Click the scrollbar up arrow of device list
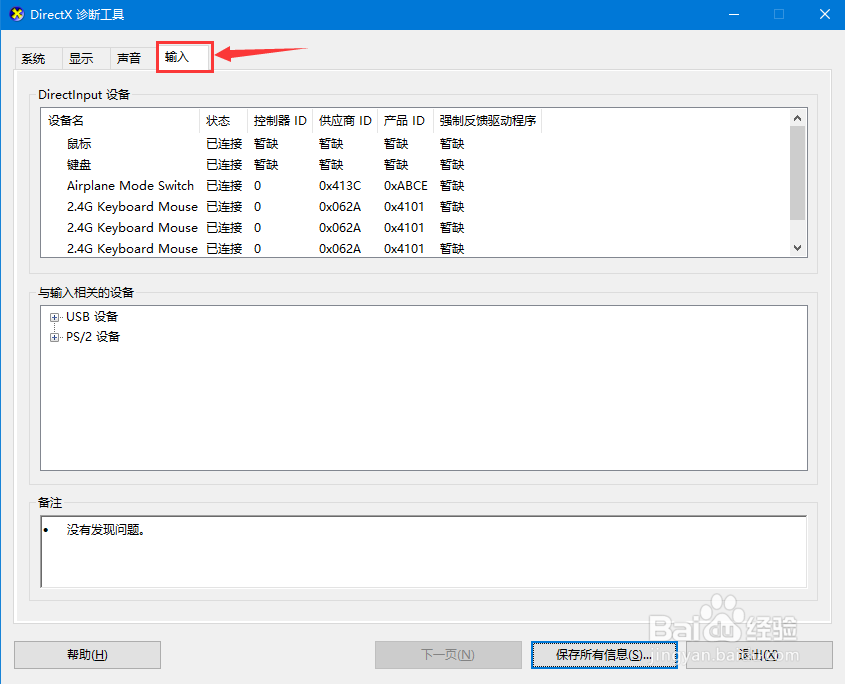 (797, 117)
